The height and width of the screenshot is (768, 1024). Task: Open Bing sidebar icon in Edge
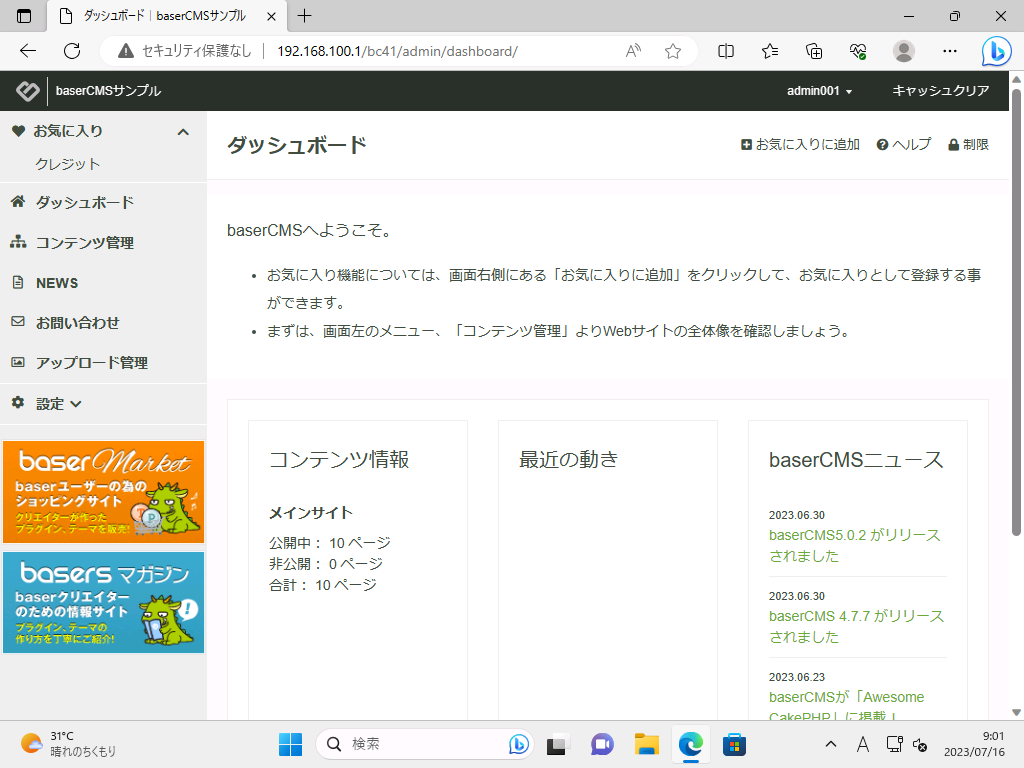995,51
